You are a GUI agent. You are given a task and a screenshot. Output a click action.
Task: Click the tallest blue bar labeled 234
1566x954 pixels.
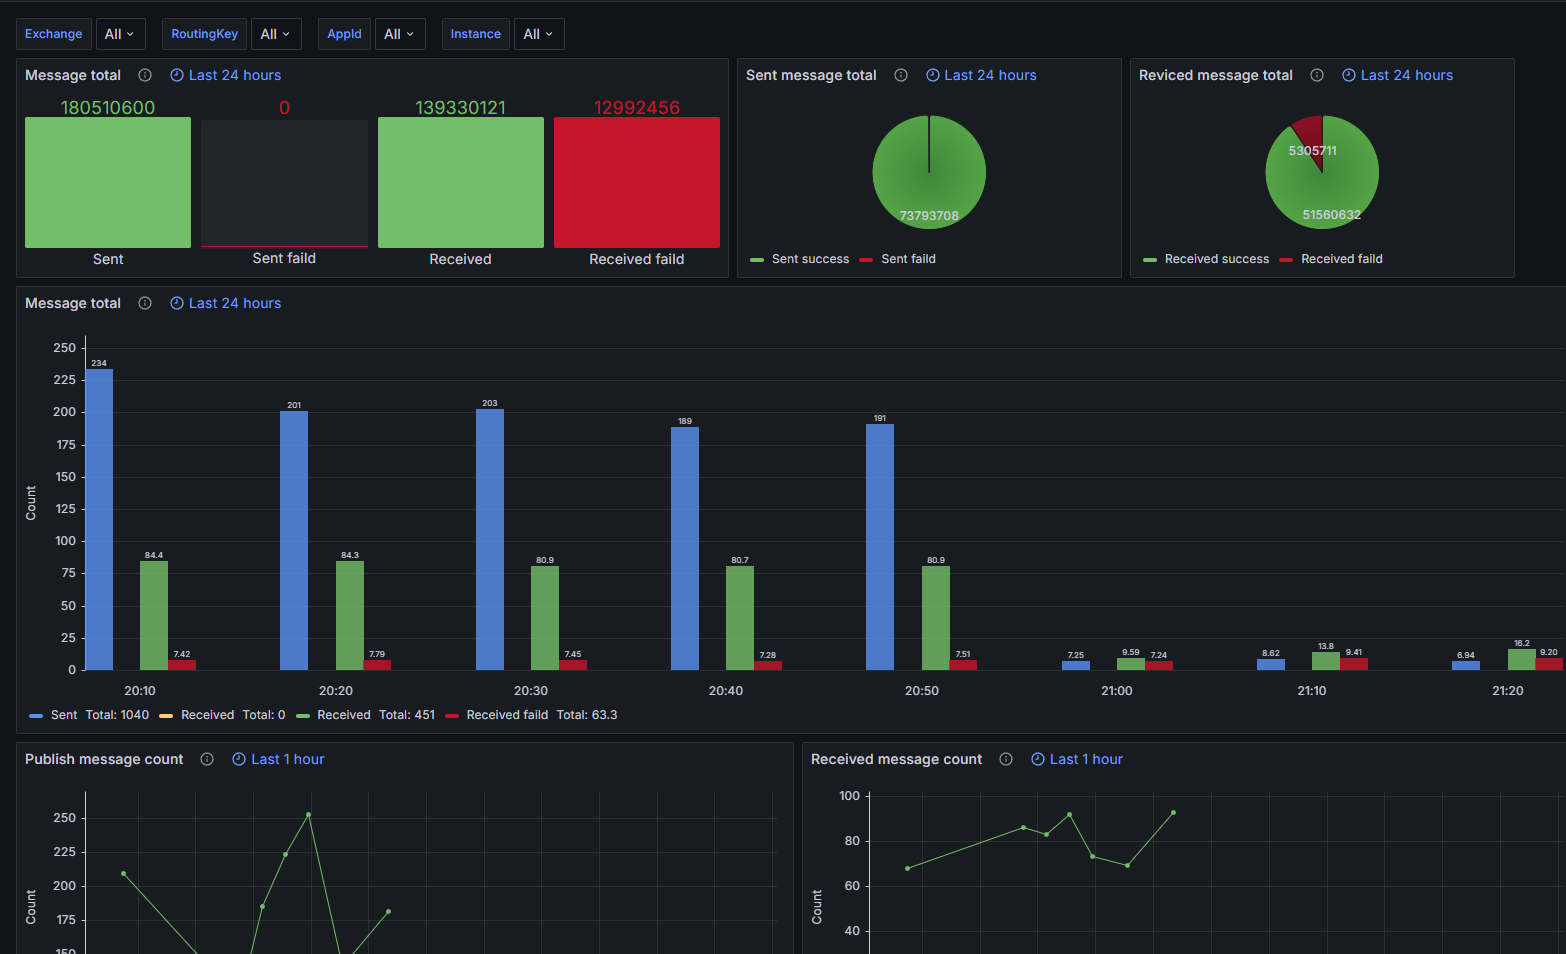point(99,519)
